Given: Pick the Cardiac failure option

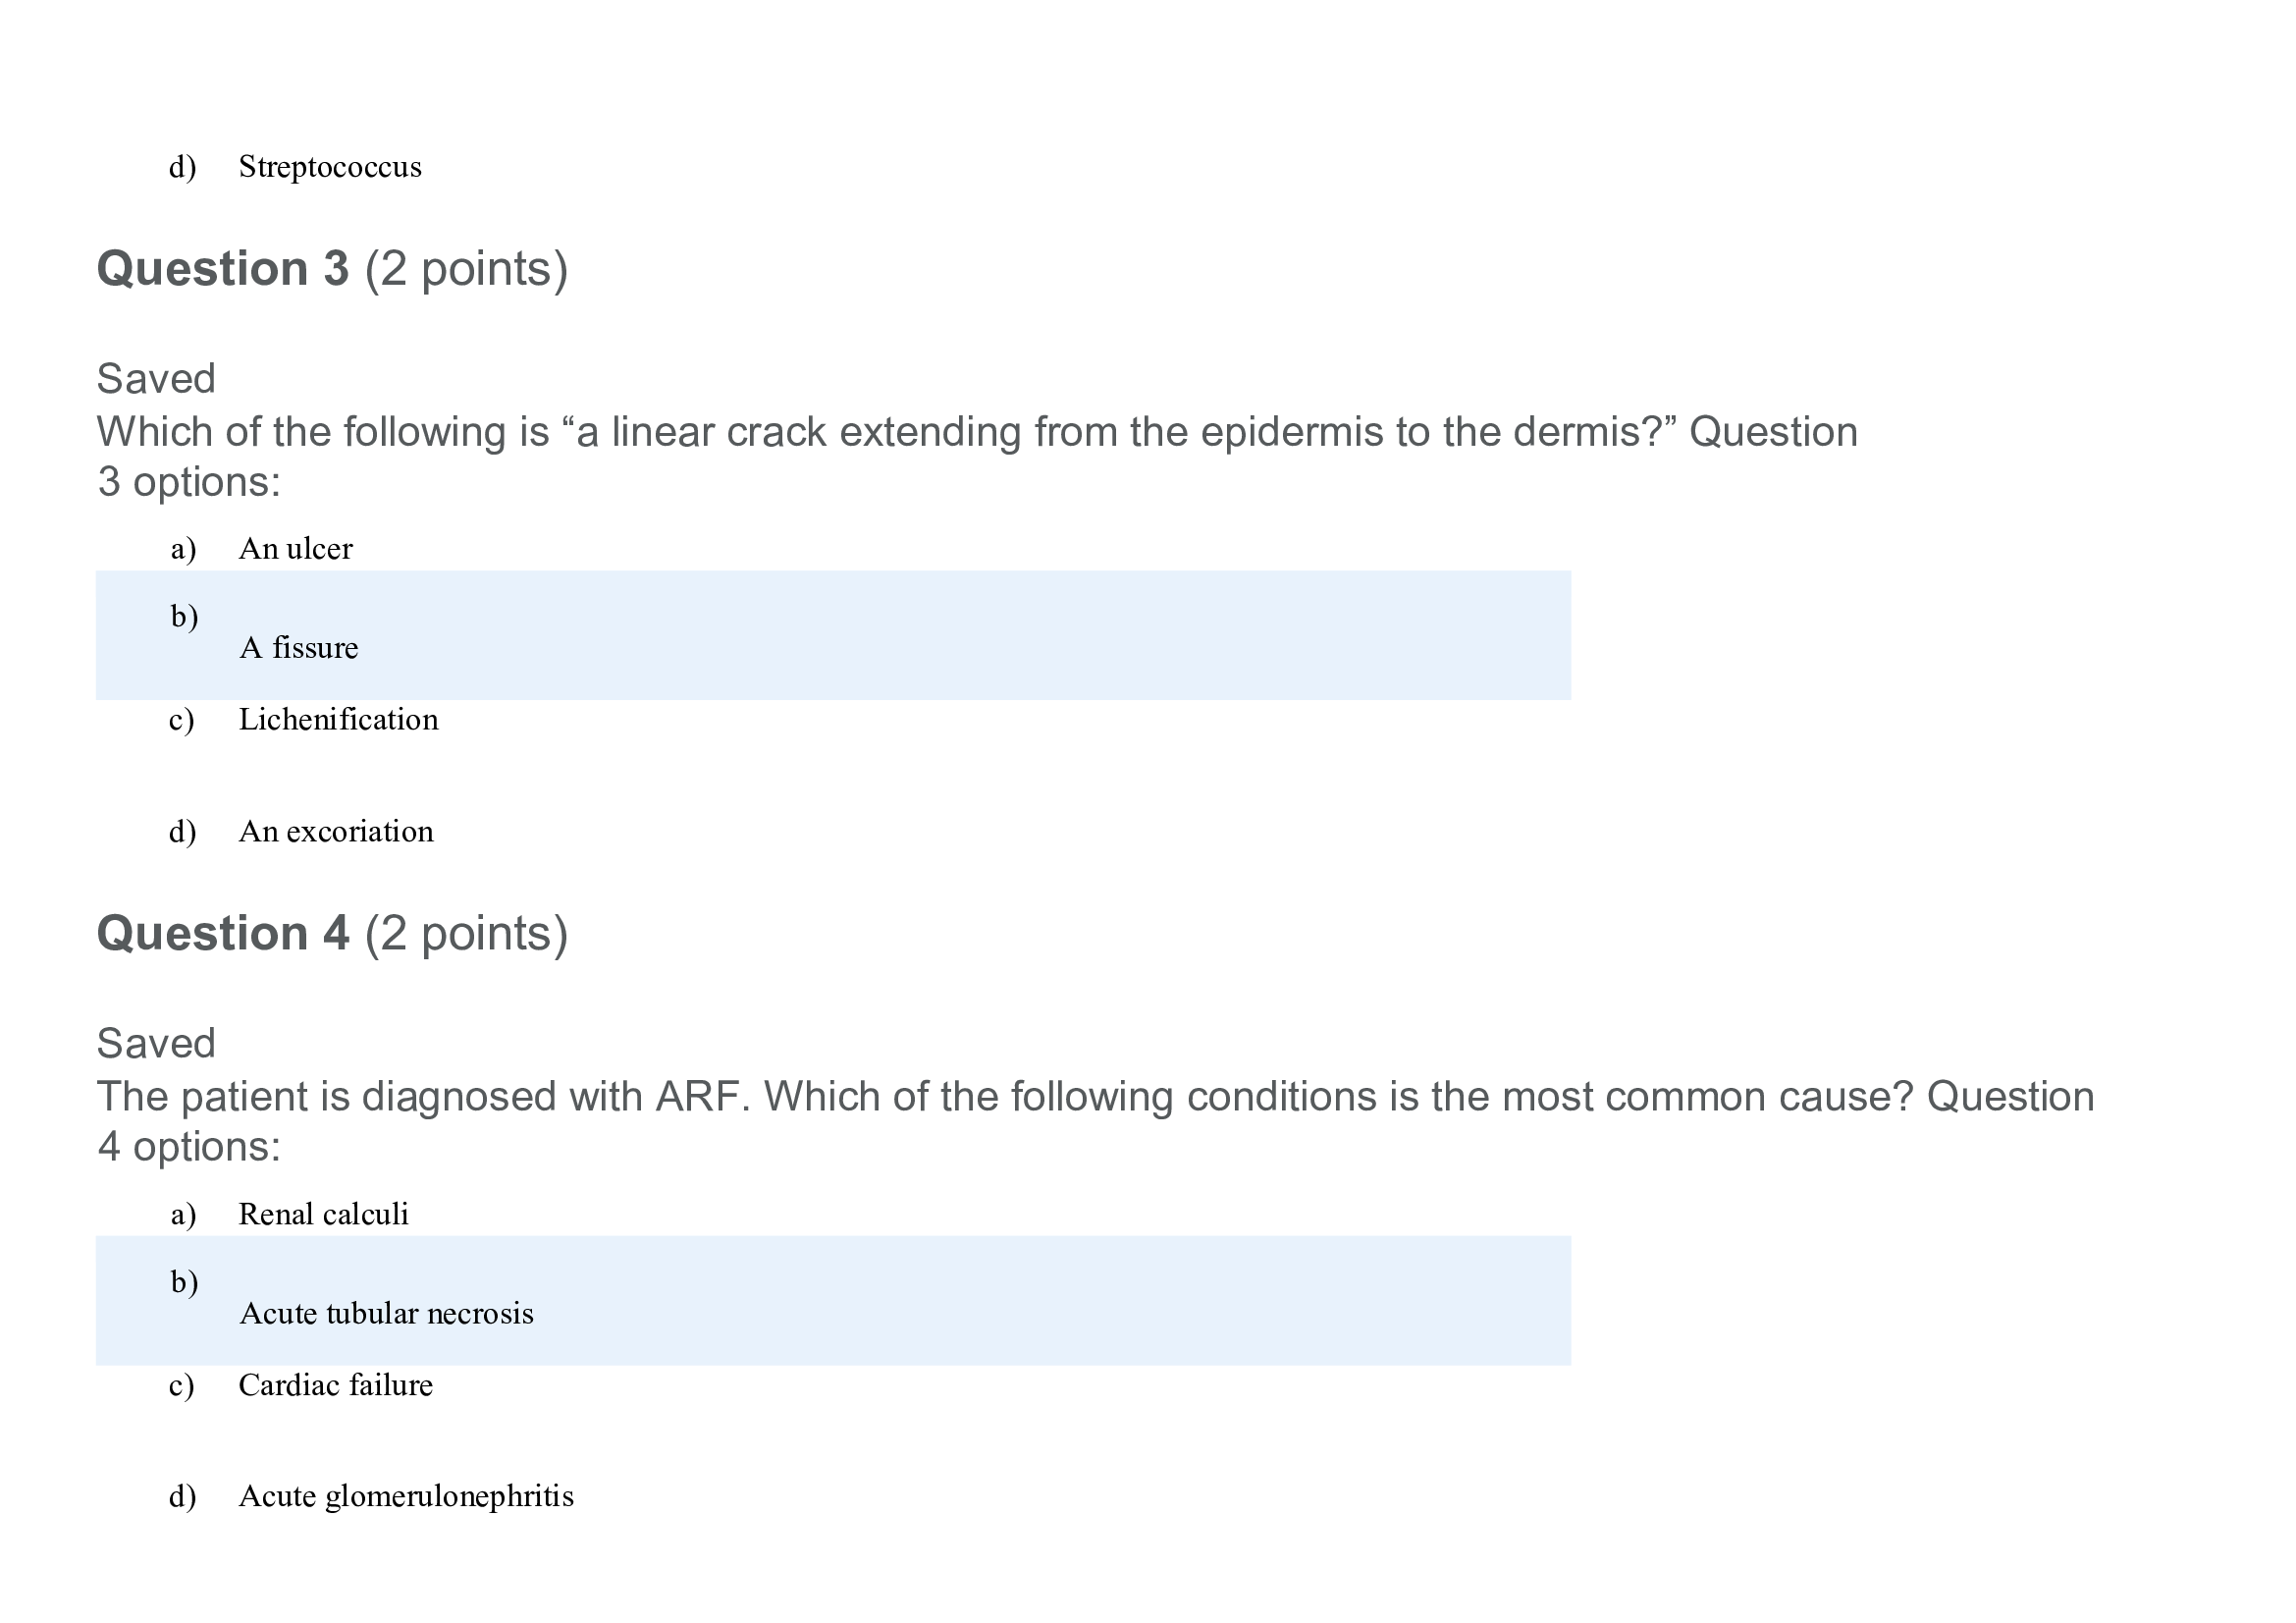Looking at the screenshot, I should (x=335, y=1385).
